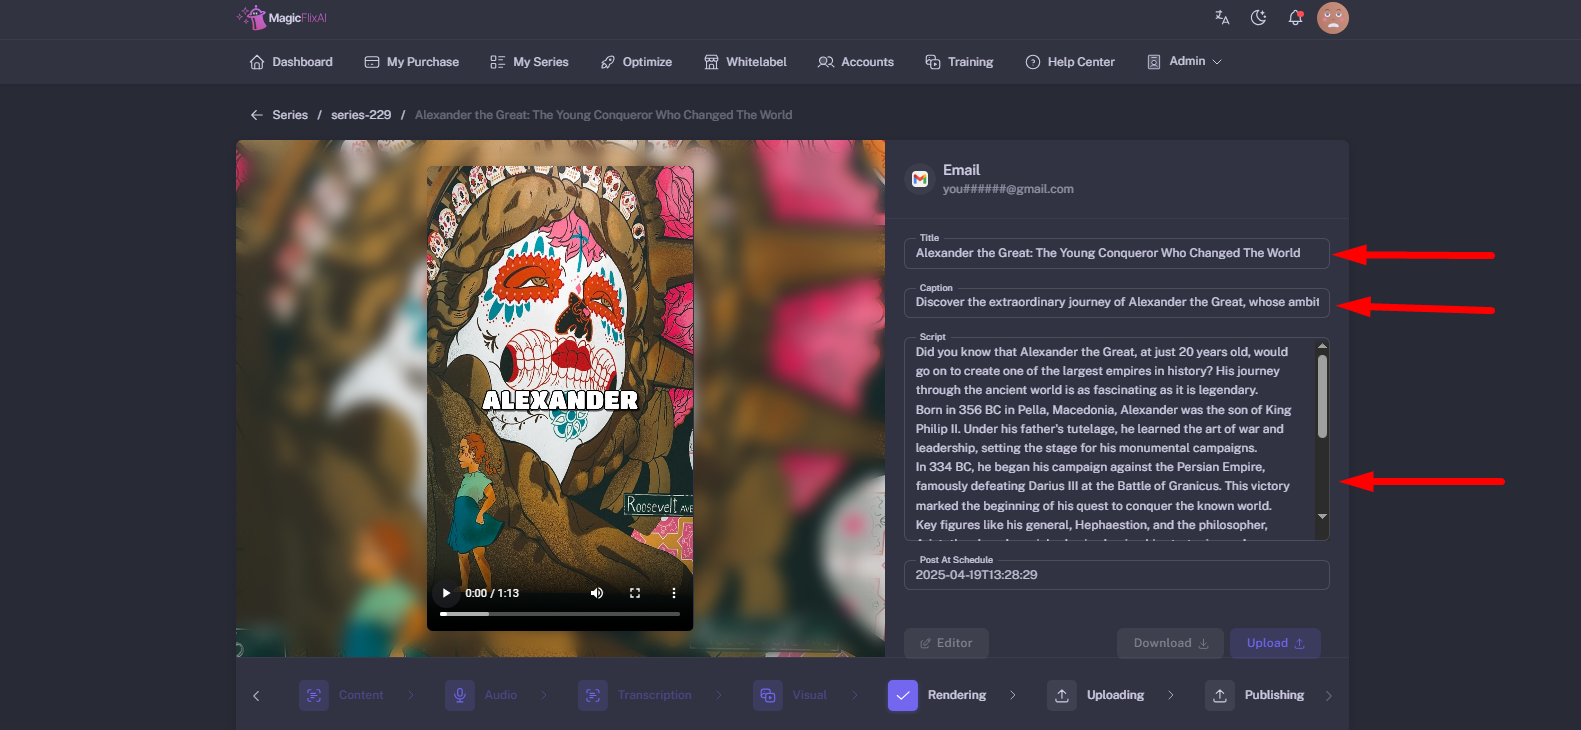Select the Rendering step
This screenshot has height=730, width=1581.
[938, 695]
